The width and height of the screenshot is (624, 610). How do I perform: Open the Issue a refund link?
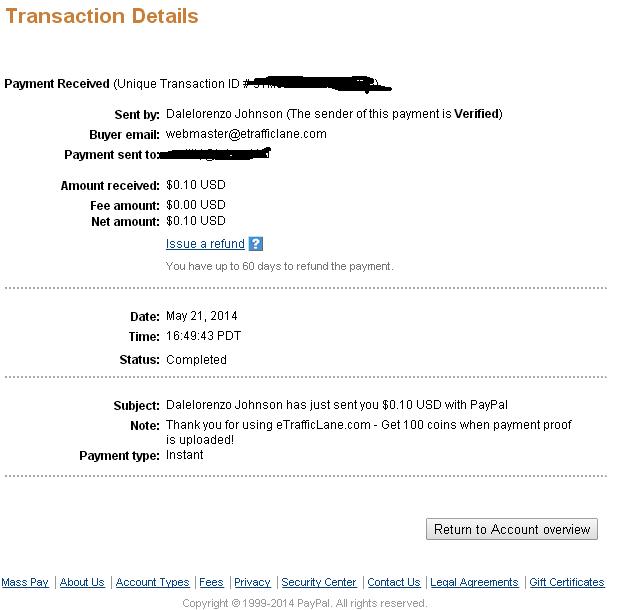click(205, 244)
